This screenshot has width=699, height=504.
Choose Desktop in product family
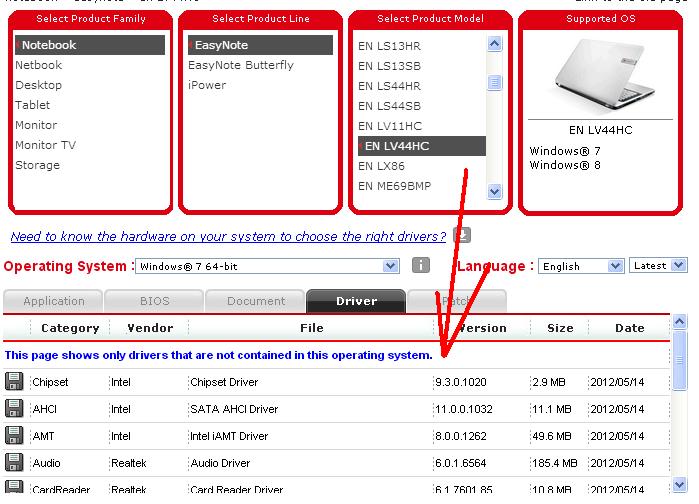click(39, 85)
